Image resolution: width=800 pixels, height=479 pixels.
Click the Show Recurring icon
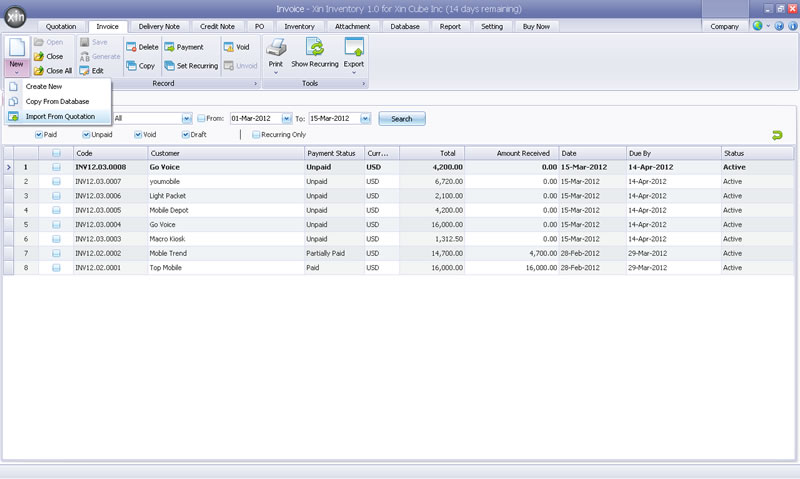pos(314,47)
